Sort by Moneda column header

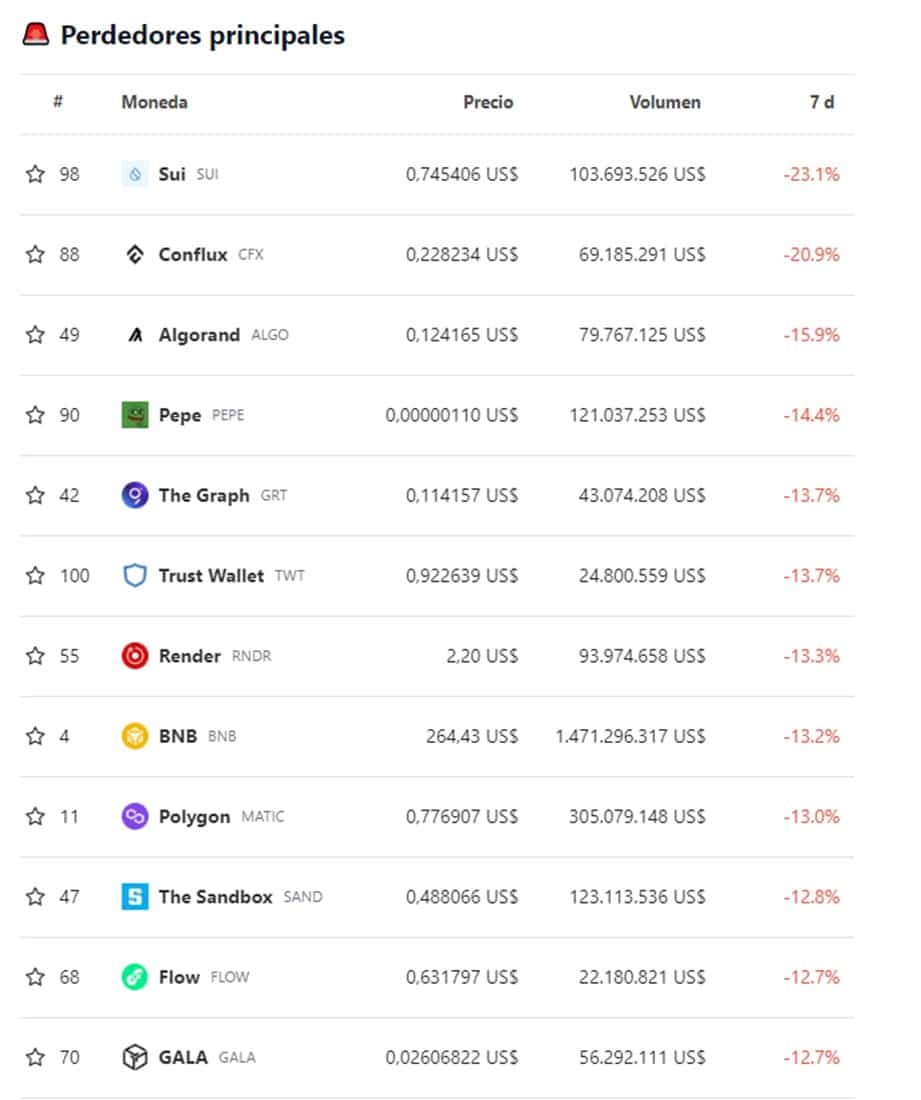click(154, 102)
